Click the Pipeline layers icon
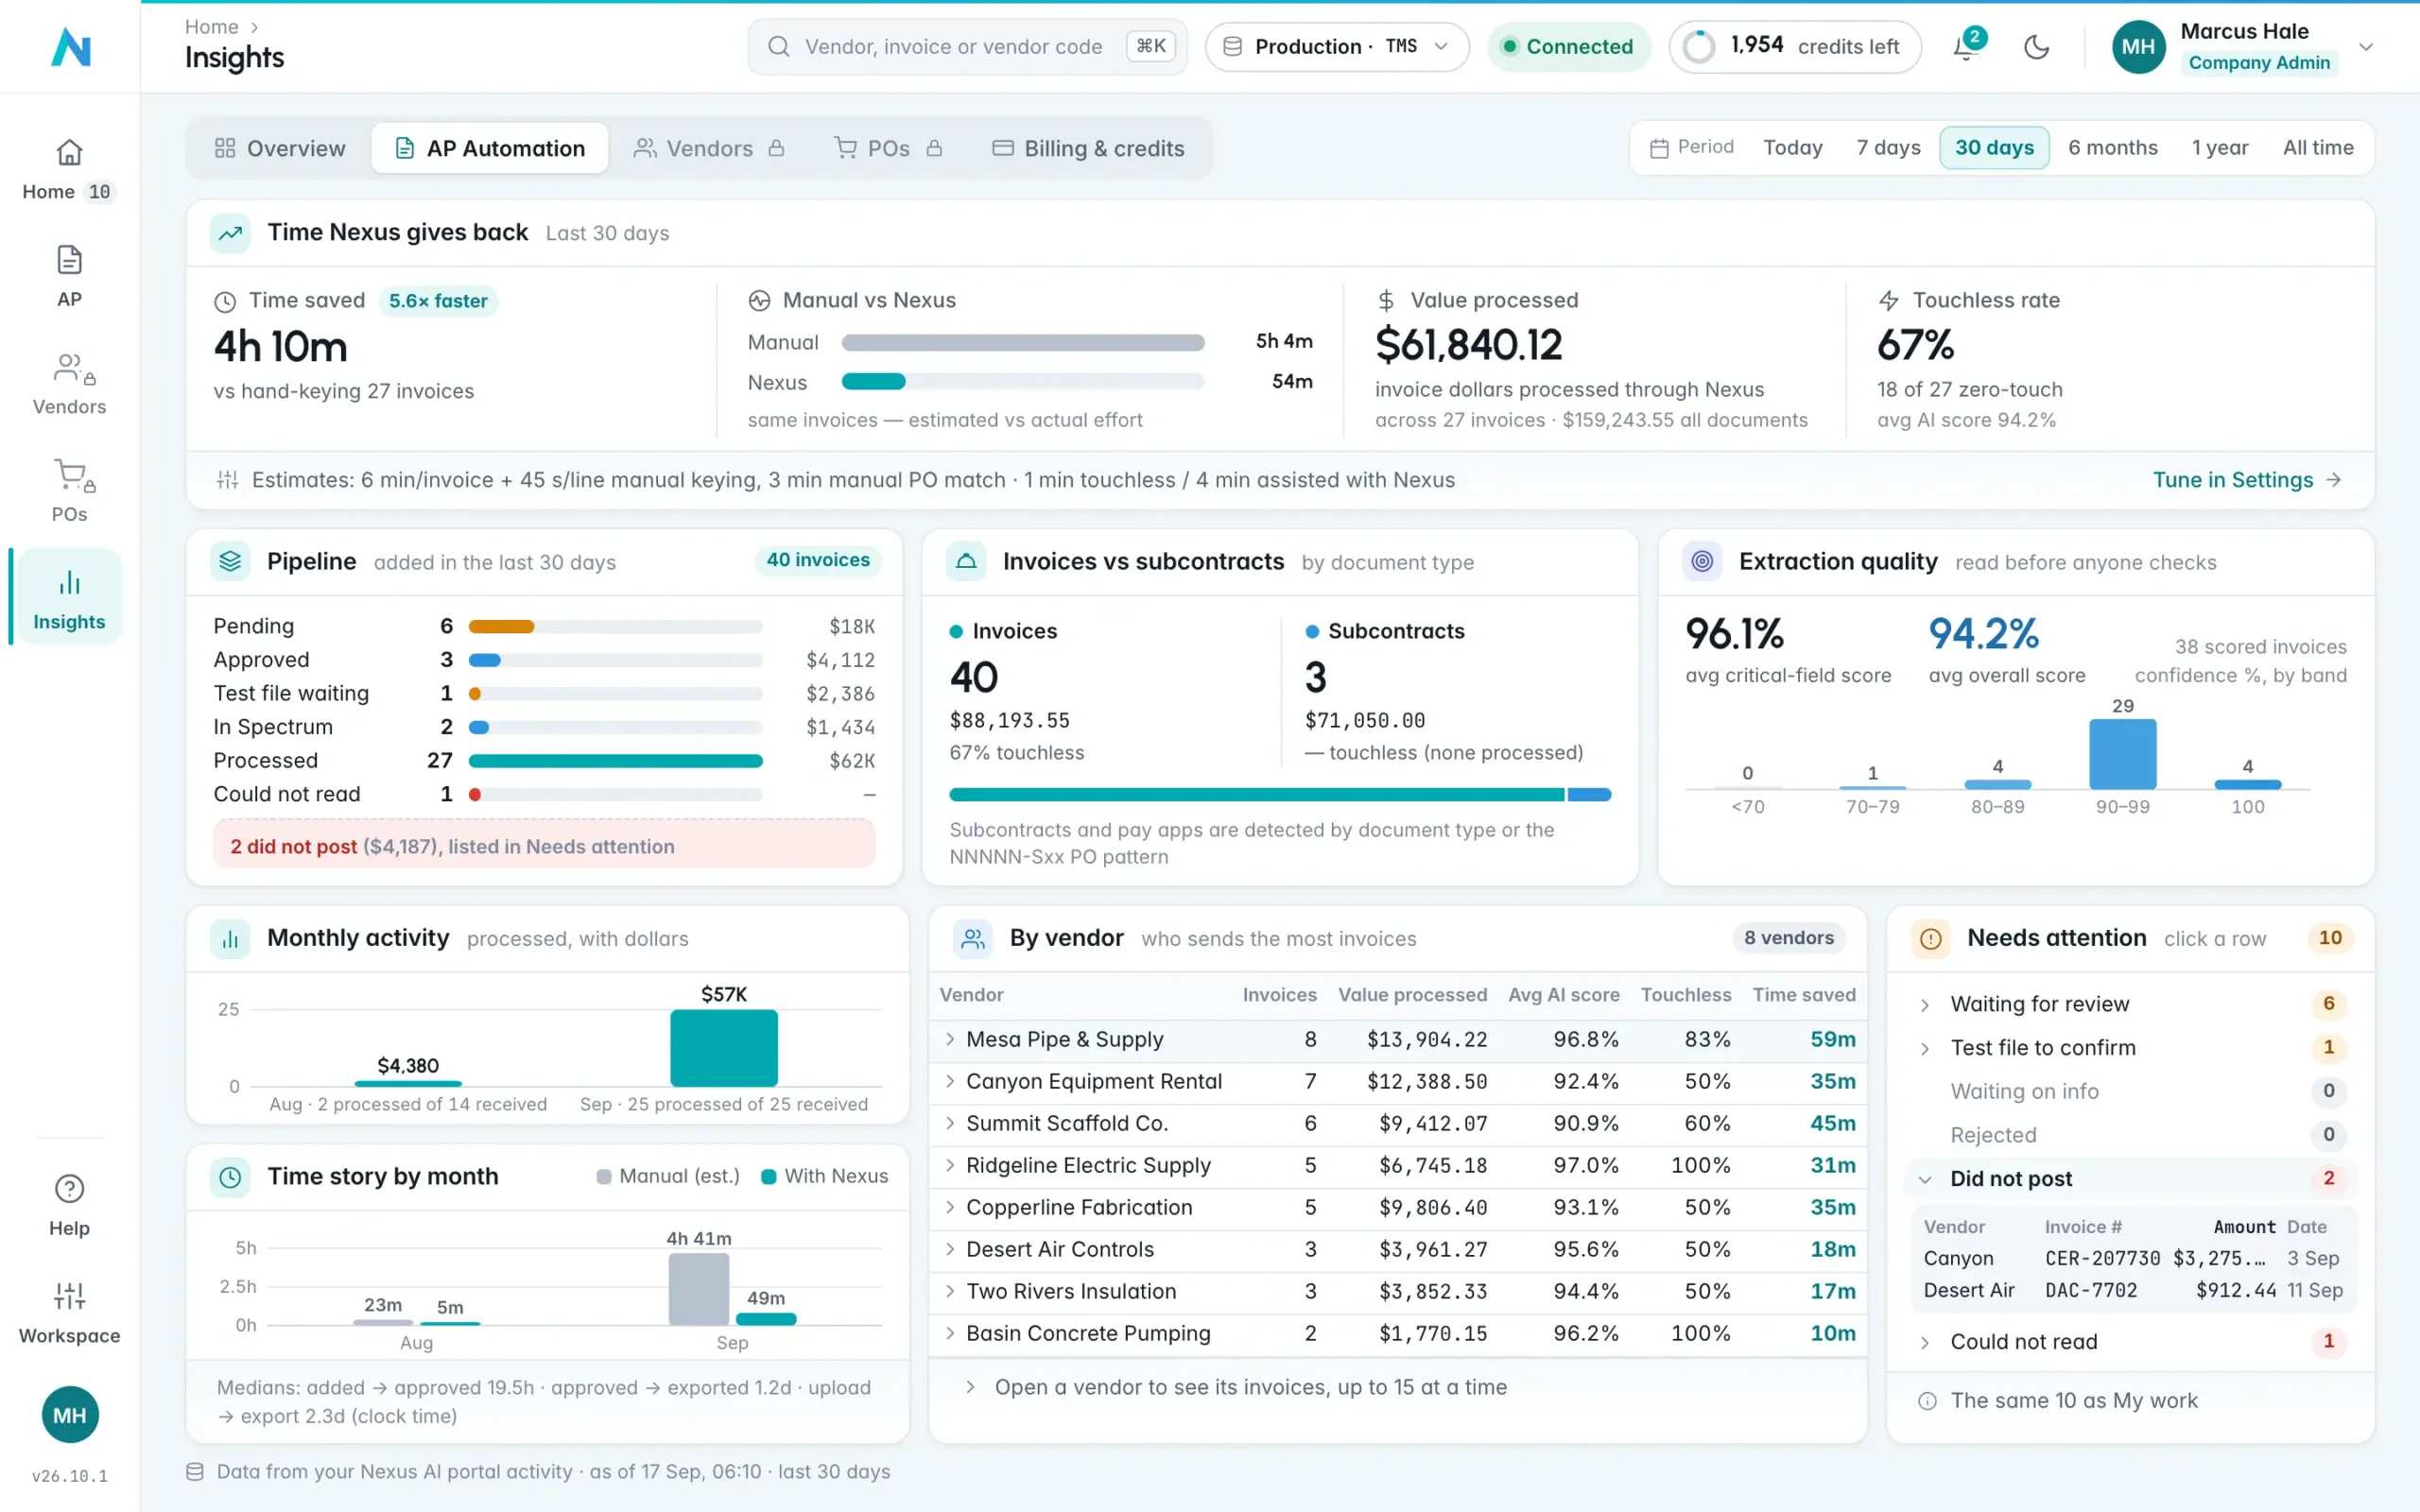Viewport: 2420px width, 1512px height. click(x=230, y=562)
